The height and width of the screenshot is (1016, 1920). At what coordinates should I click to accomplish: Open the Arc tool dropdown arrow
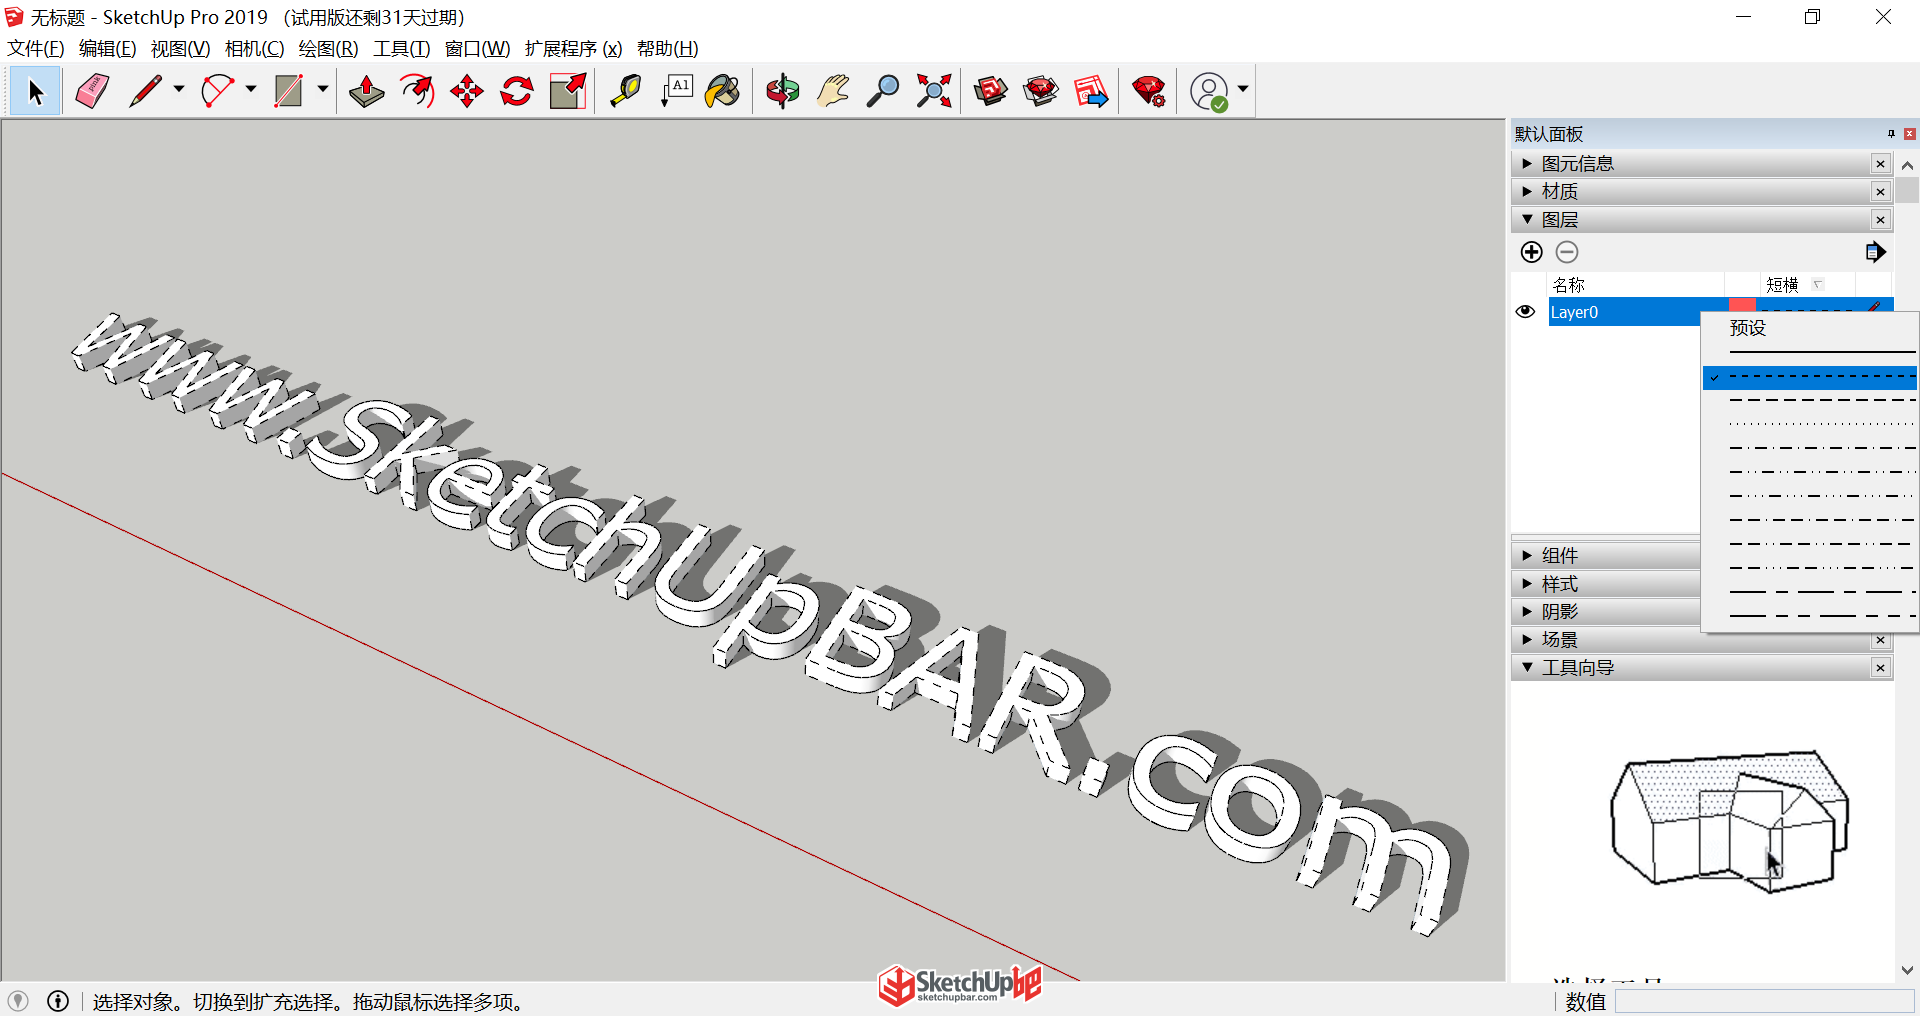coord(251,90)
